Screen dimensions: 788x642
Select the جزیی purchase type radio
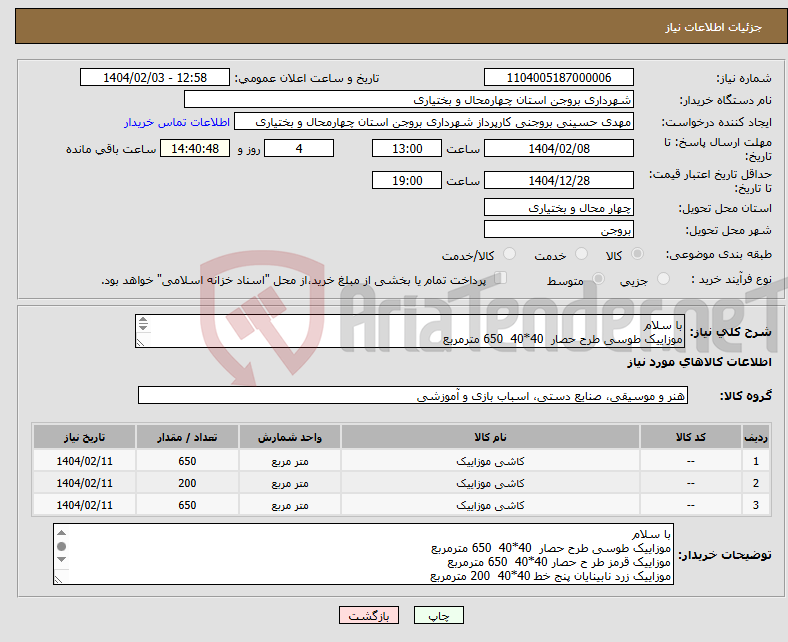663,279
